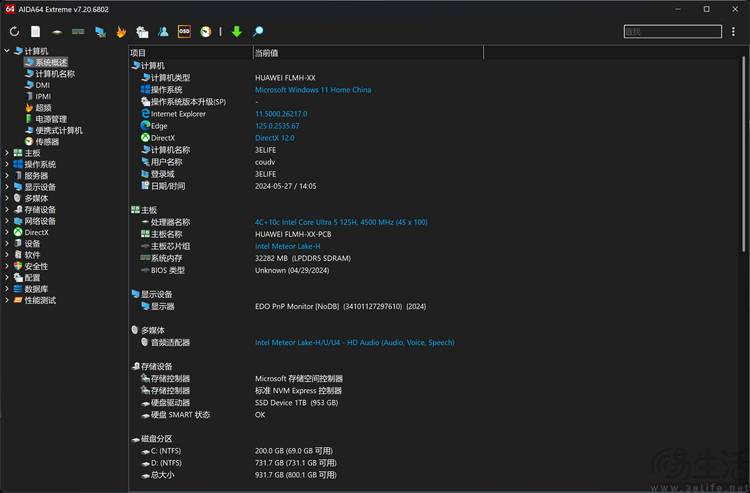Click the blue monitor GPGPU toolbar icon
The image size is (750, 493).
tap(100, 32)
